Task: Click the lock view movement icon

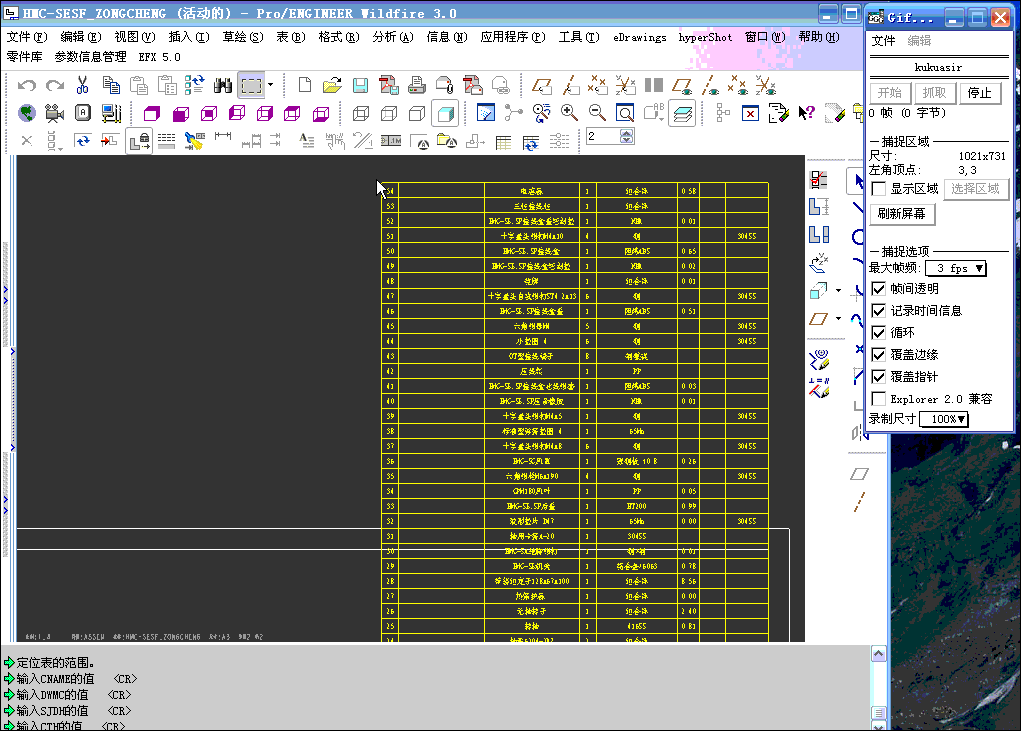Action: coord(139,141)
